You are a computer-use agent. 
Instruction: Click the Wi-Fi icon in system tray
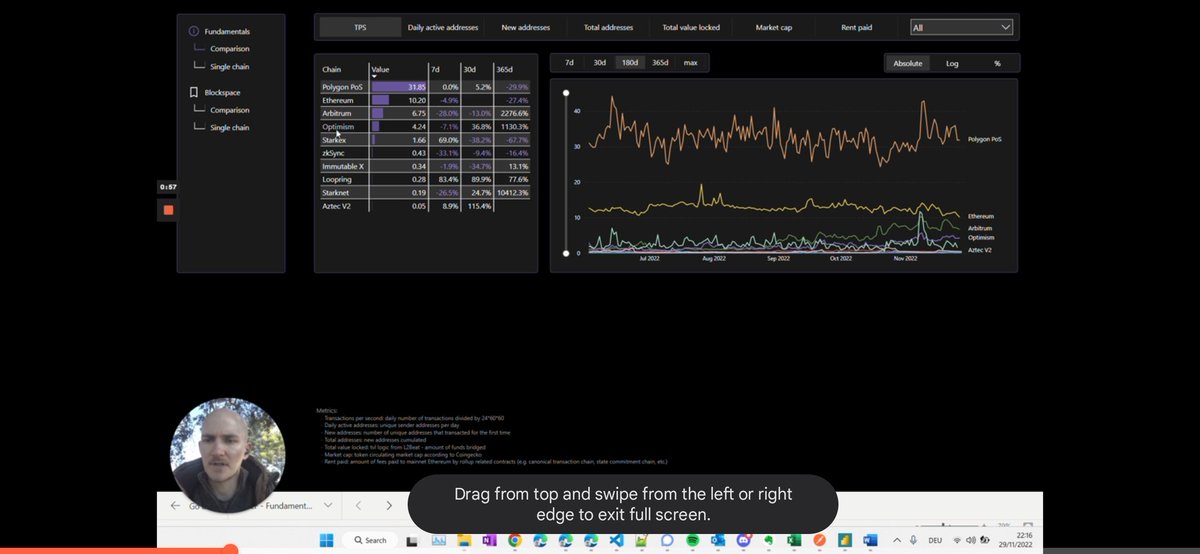click(x=957, y=540)
